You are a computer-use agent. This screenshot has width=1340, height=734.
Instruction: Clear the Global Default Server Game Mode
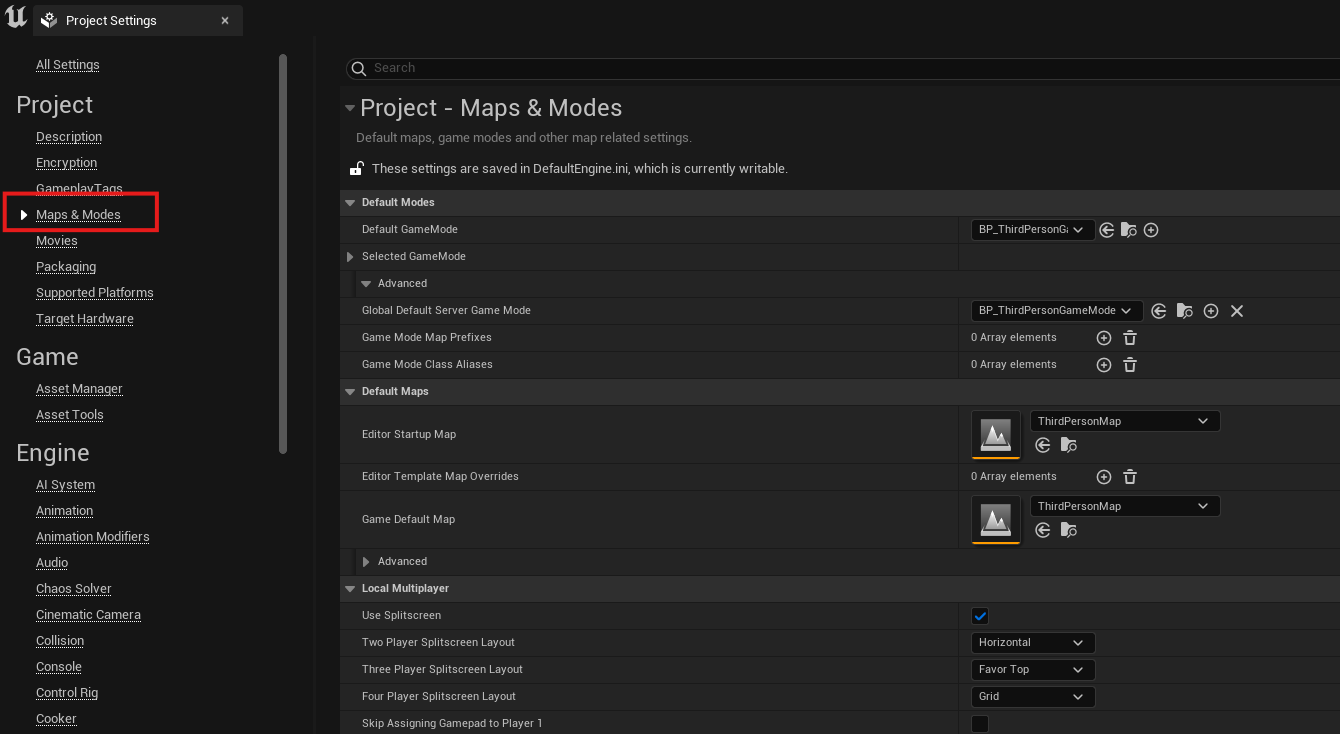point(1237,311)
